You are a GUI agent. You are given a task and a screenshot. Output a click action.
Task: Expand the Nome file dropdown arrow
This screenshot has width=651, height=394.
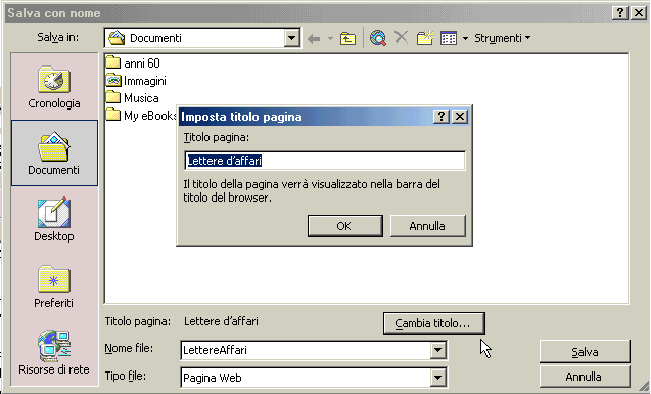click(x=438, y=350)
